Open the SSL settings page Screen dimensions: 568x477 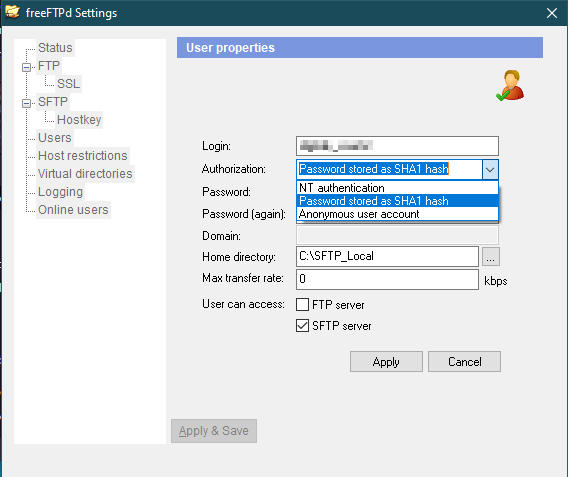click(68, 84)
